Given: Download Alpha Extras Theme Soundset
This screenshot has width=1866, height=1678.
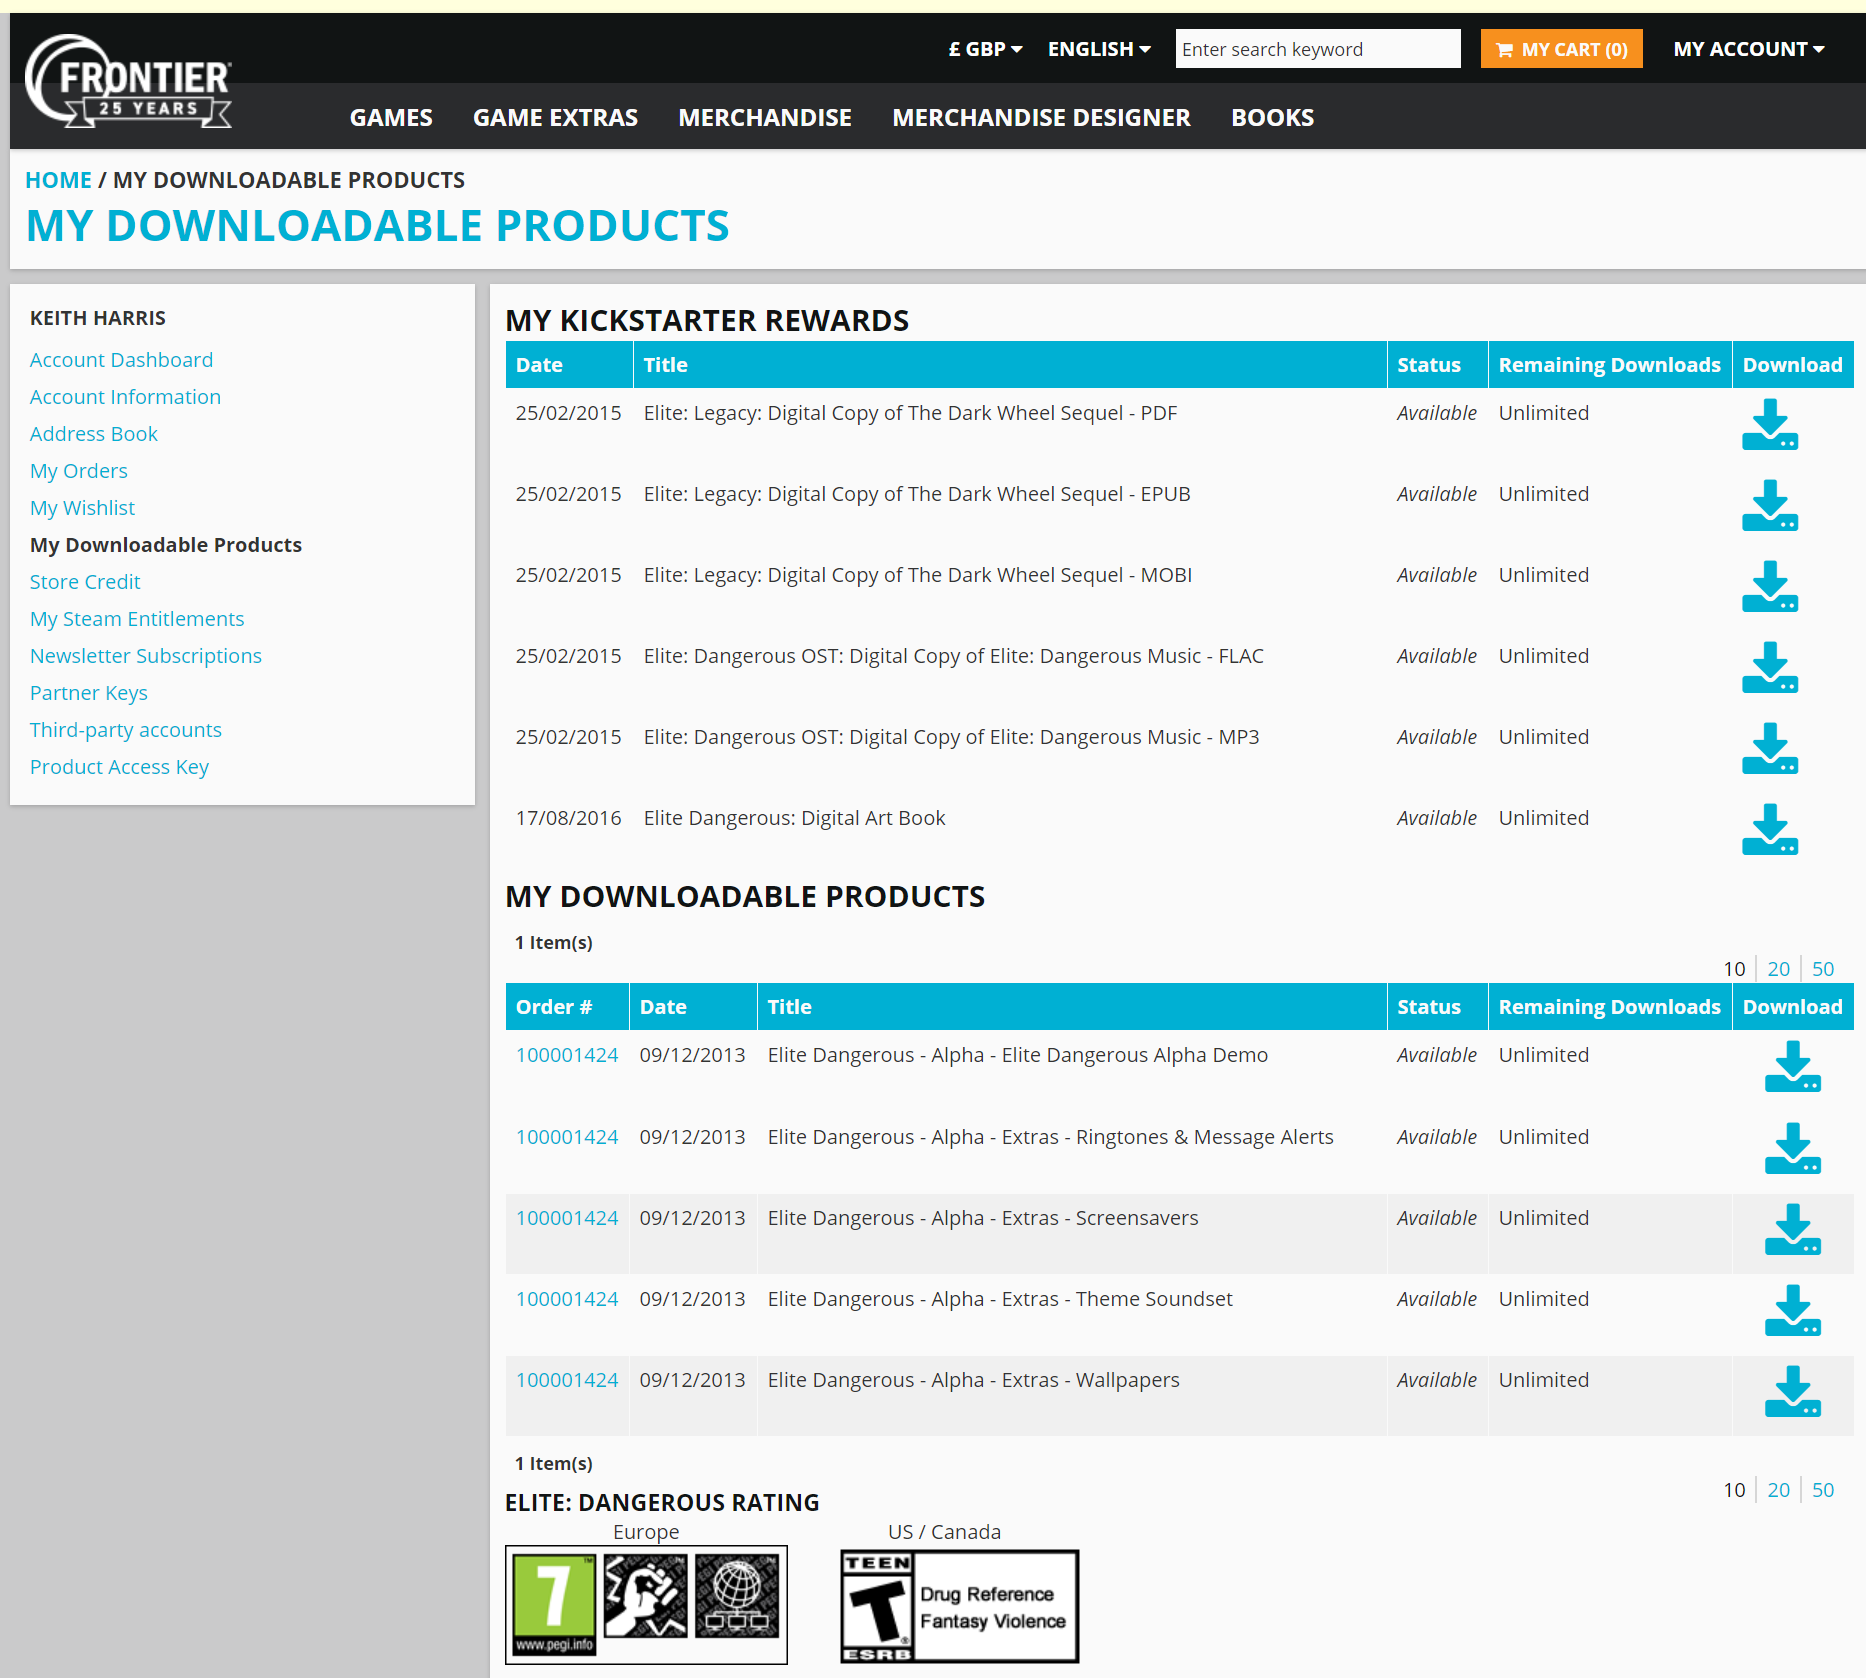Looking at the screenshot, I should 1792,1310.
